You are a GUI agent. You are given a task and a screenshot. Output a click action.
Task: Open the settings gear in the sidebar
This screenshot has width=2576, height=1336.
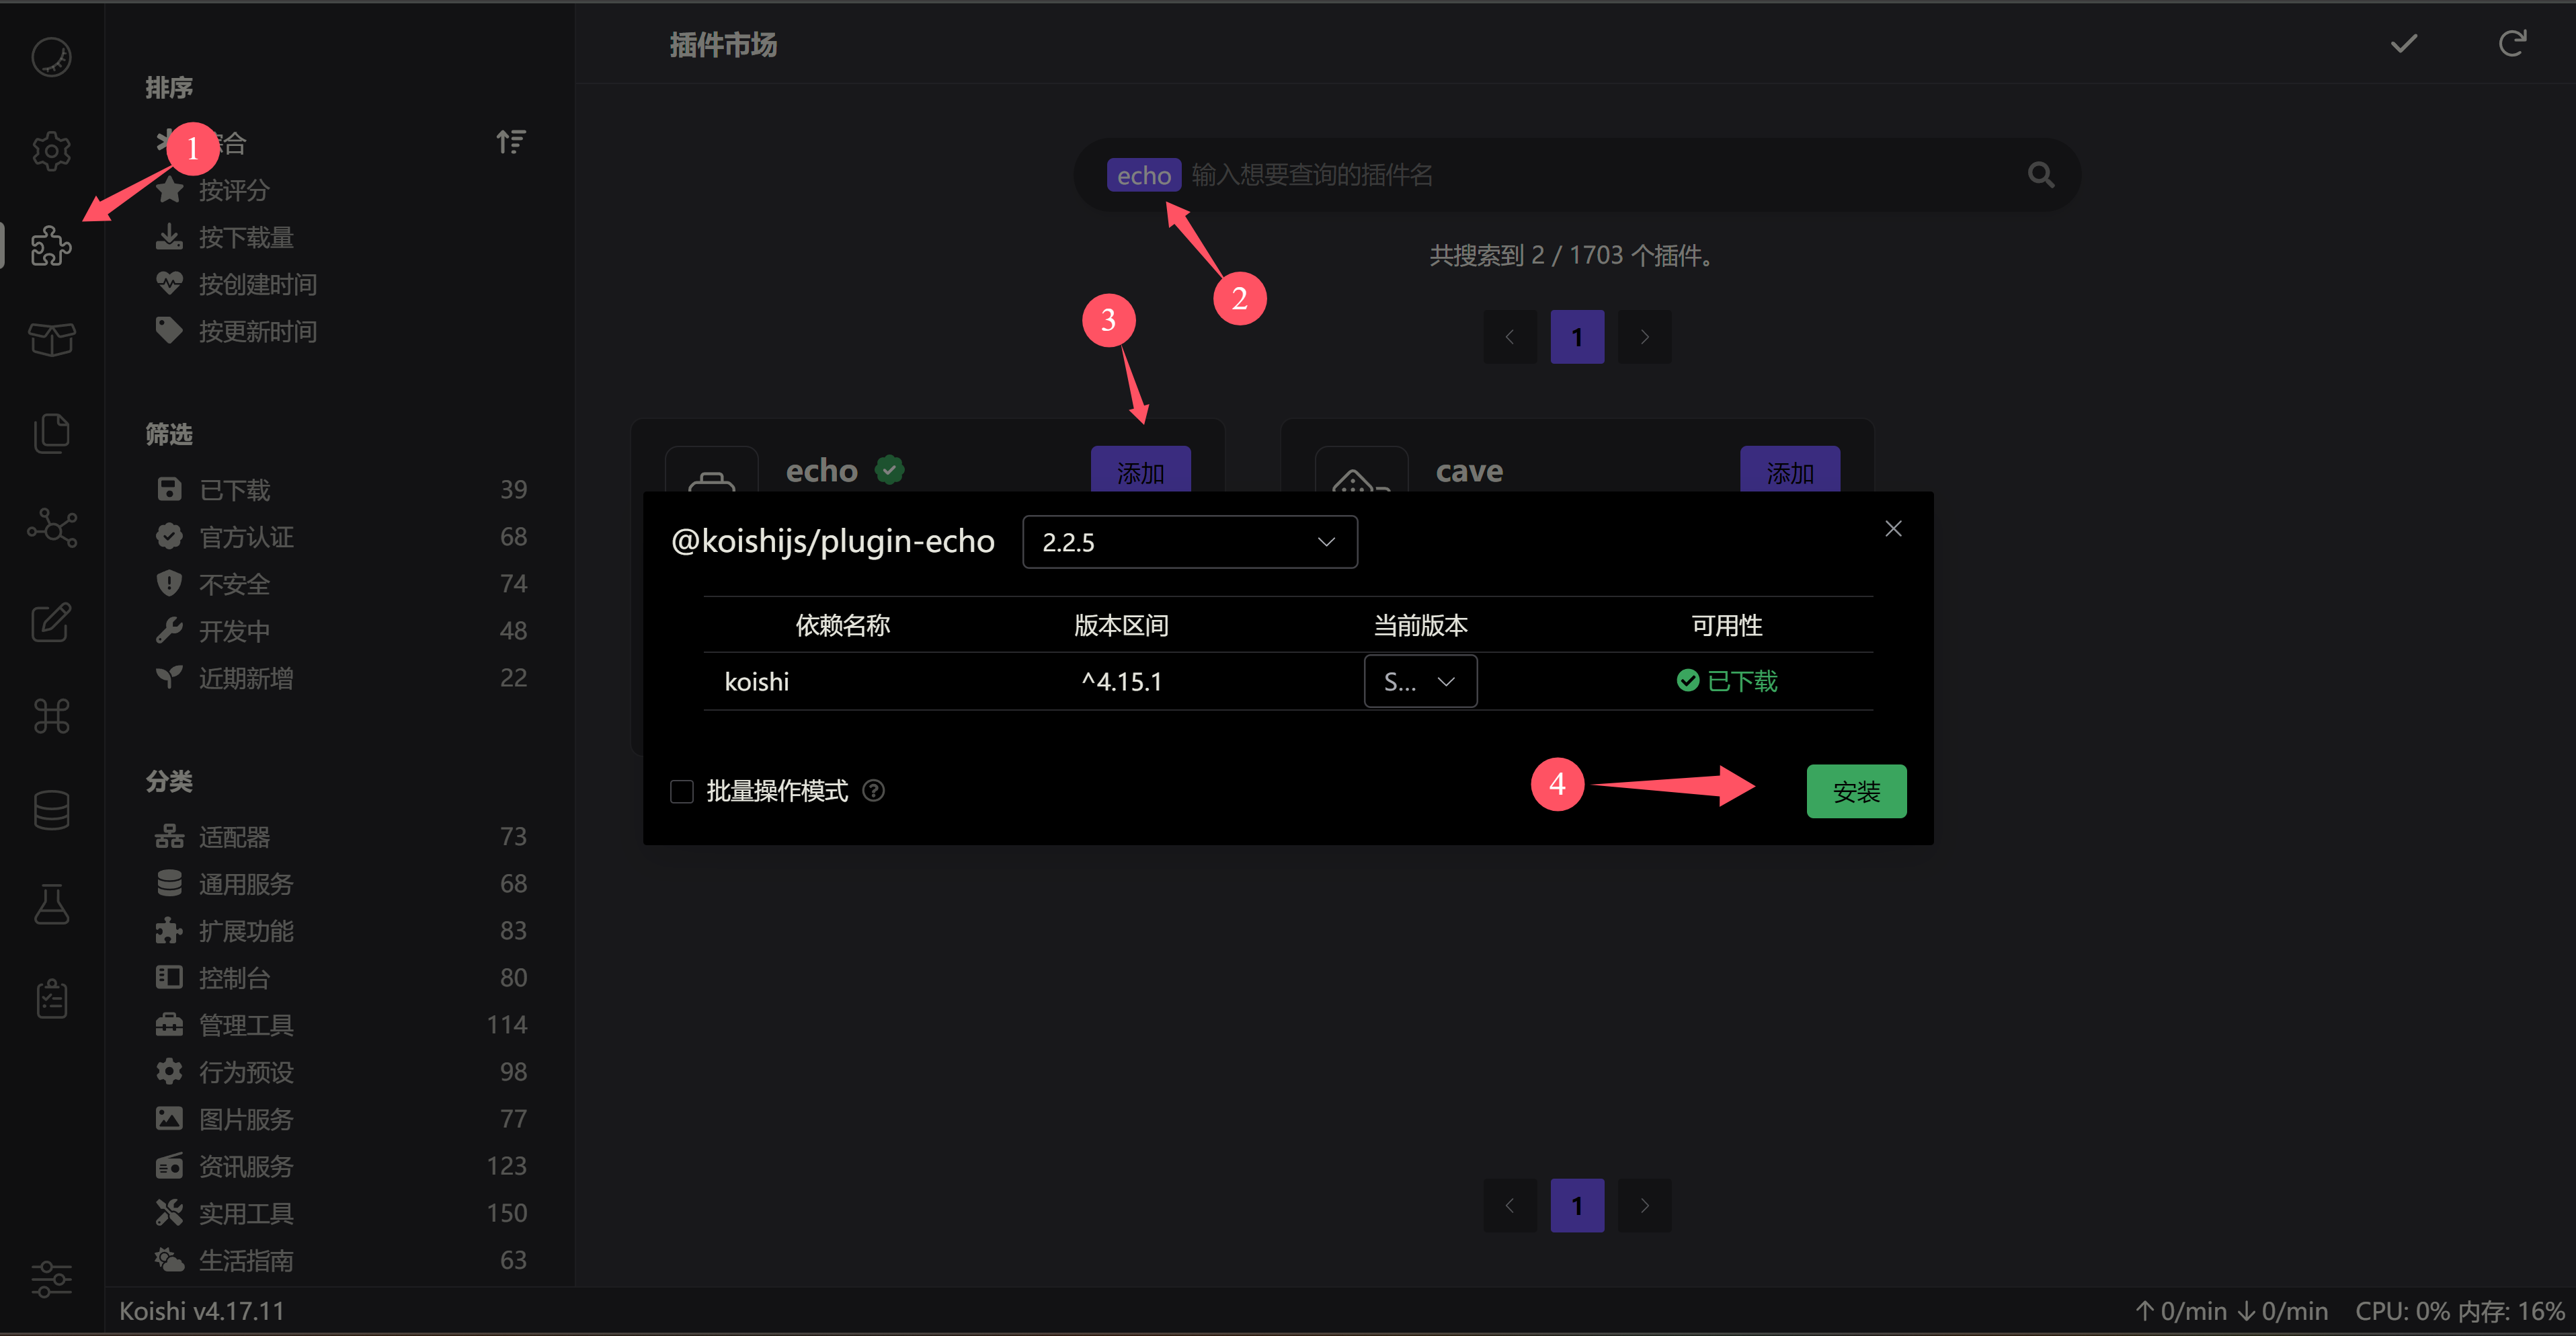point(51,151)
